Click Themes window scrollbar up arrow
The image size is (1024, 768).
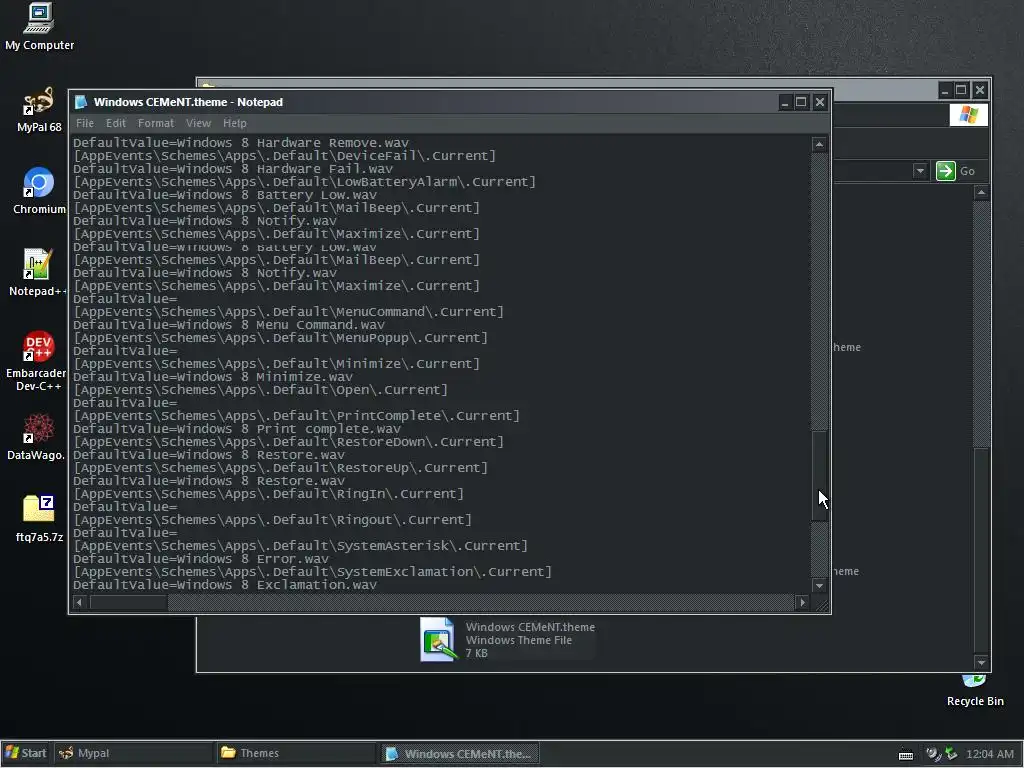pos(981,192)
